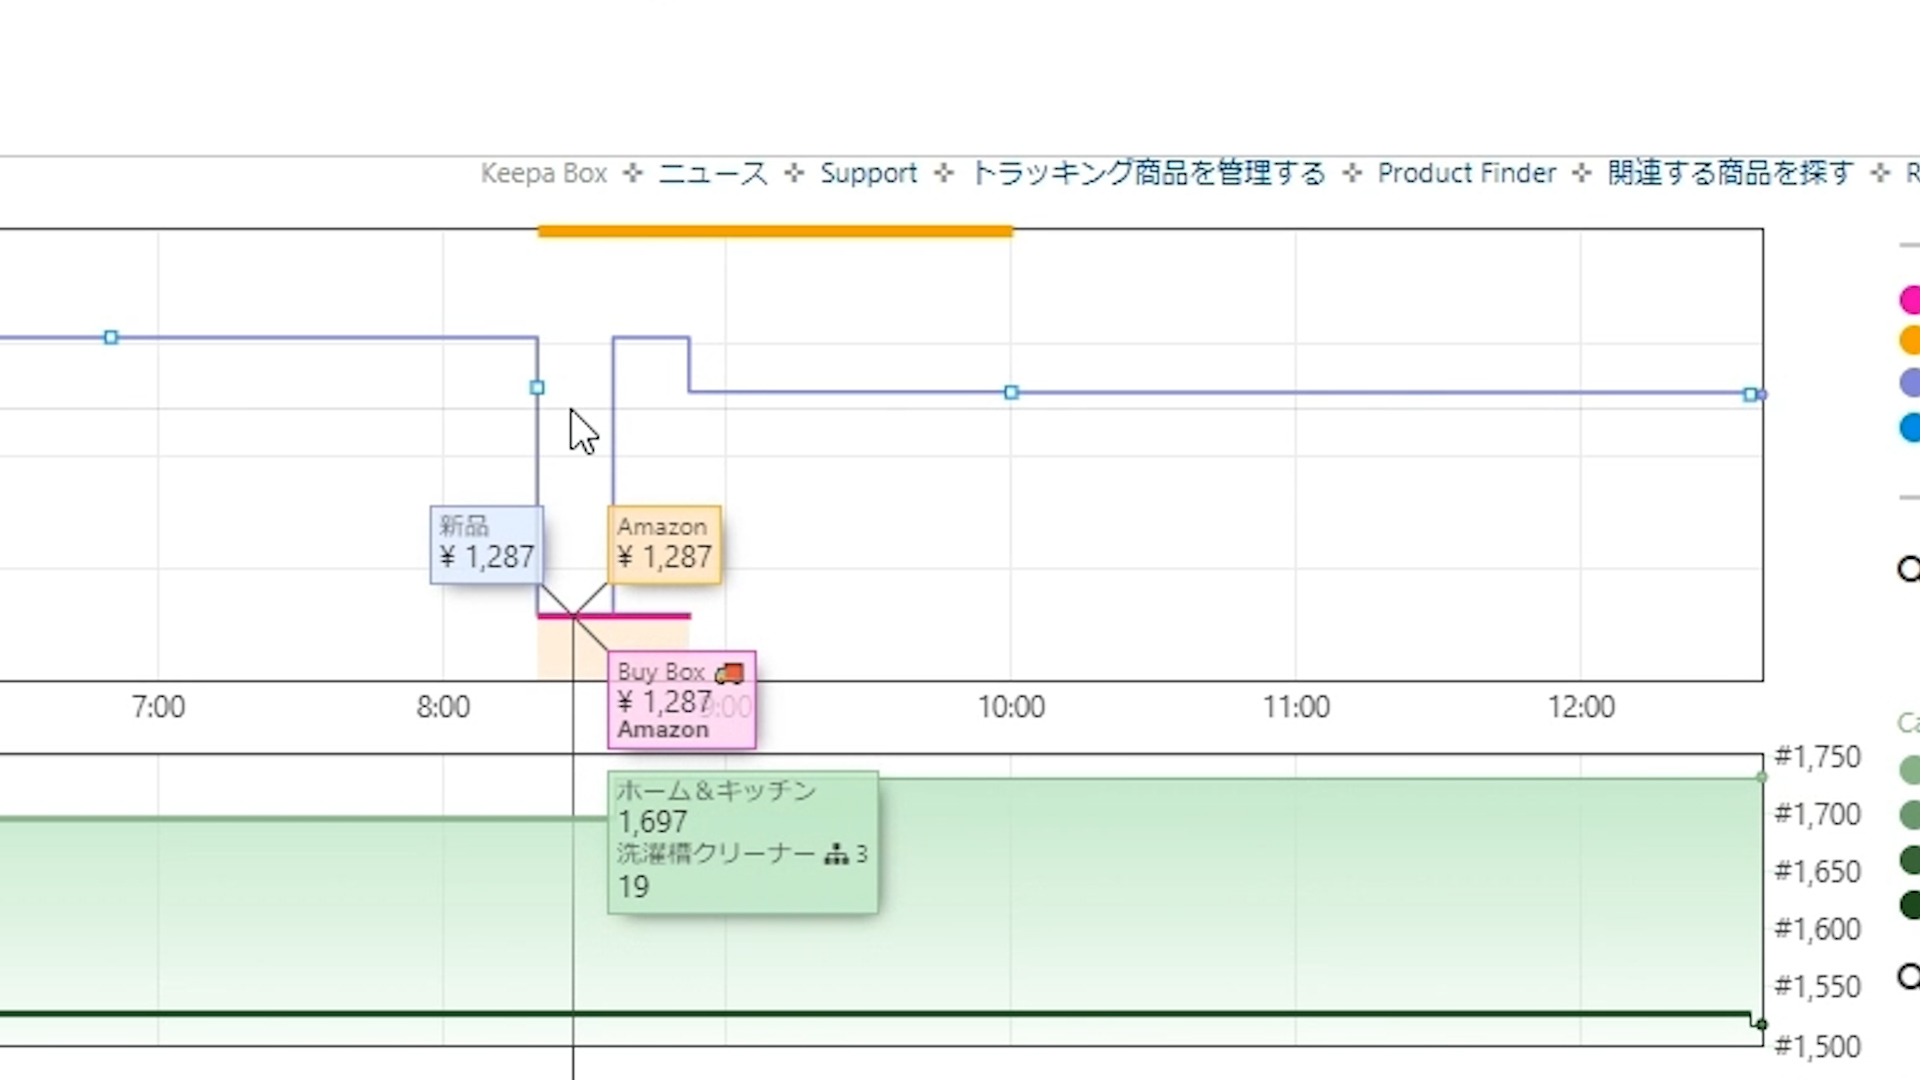Click 関連する商品を探す link
This screenshot has width=1920, height=1080.
[x=1730, y=173]
